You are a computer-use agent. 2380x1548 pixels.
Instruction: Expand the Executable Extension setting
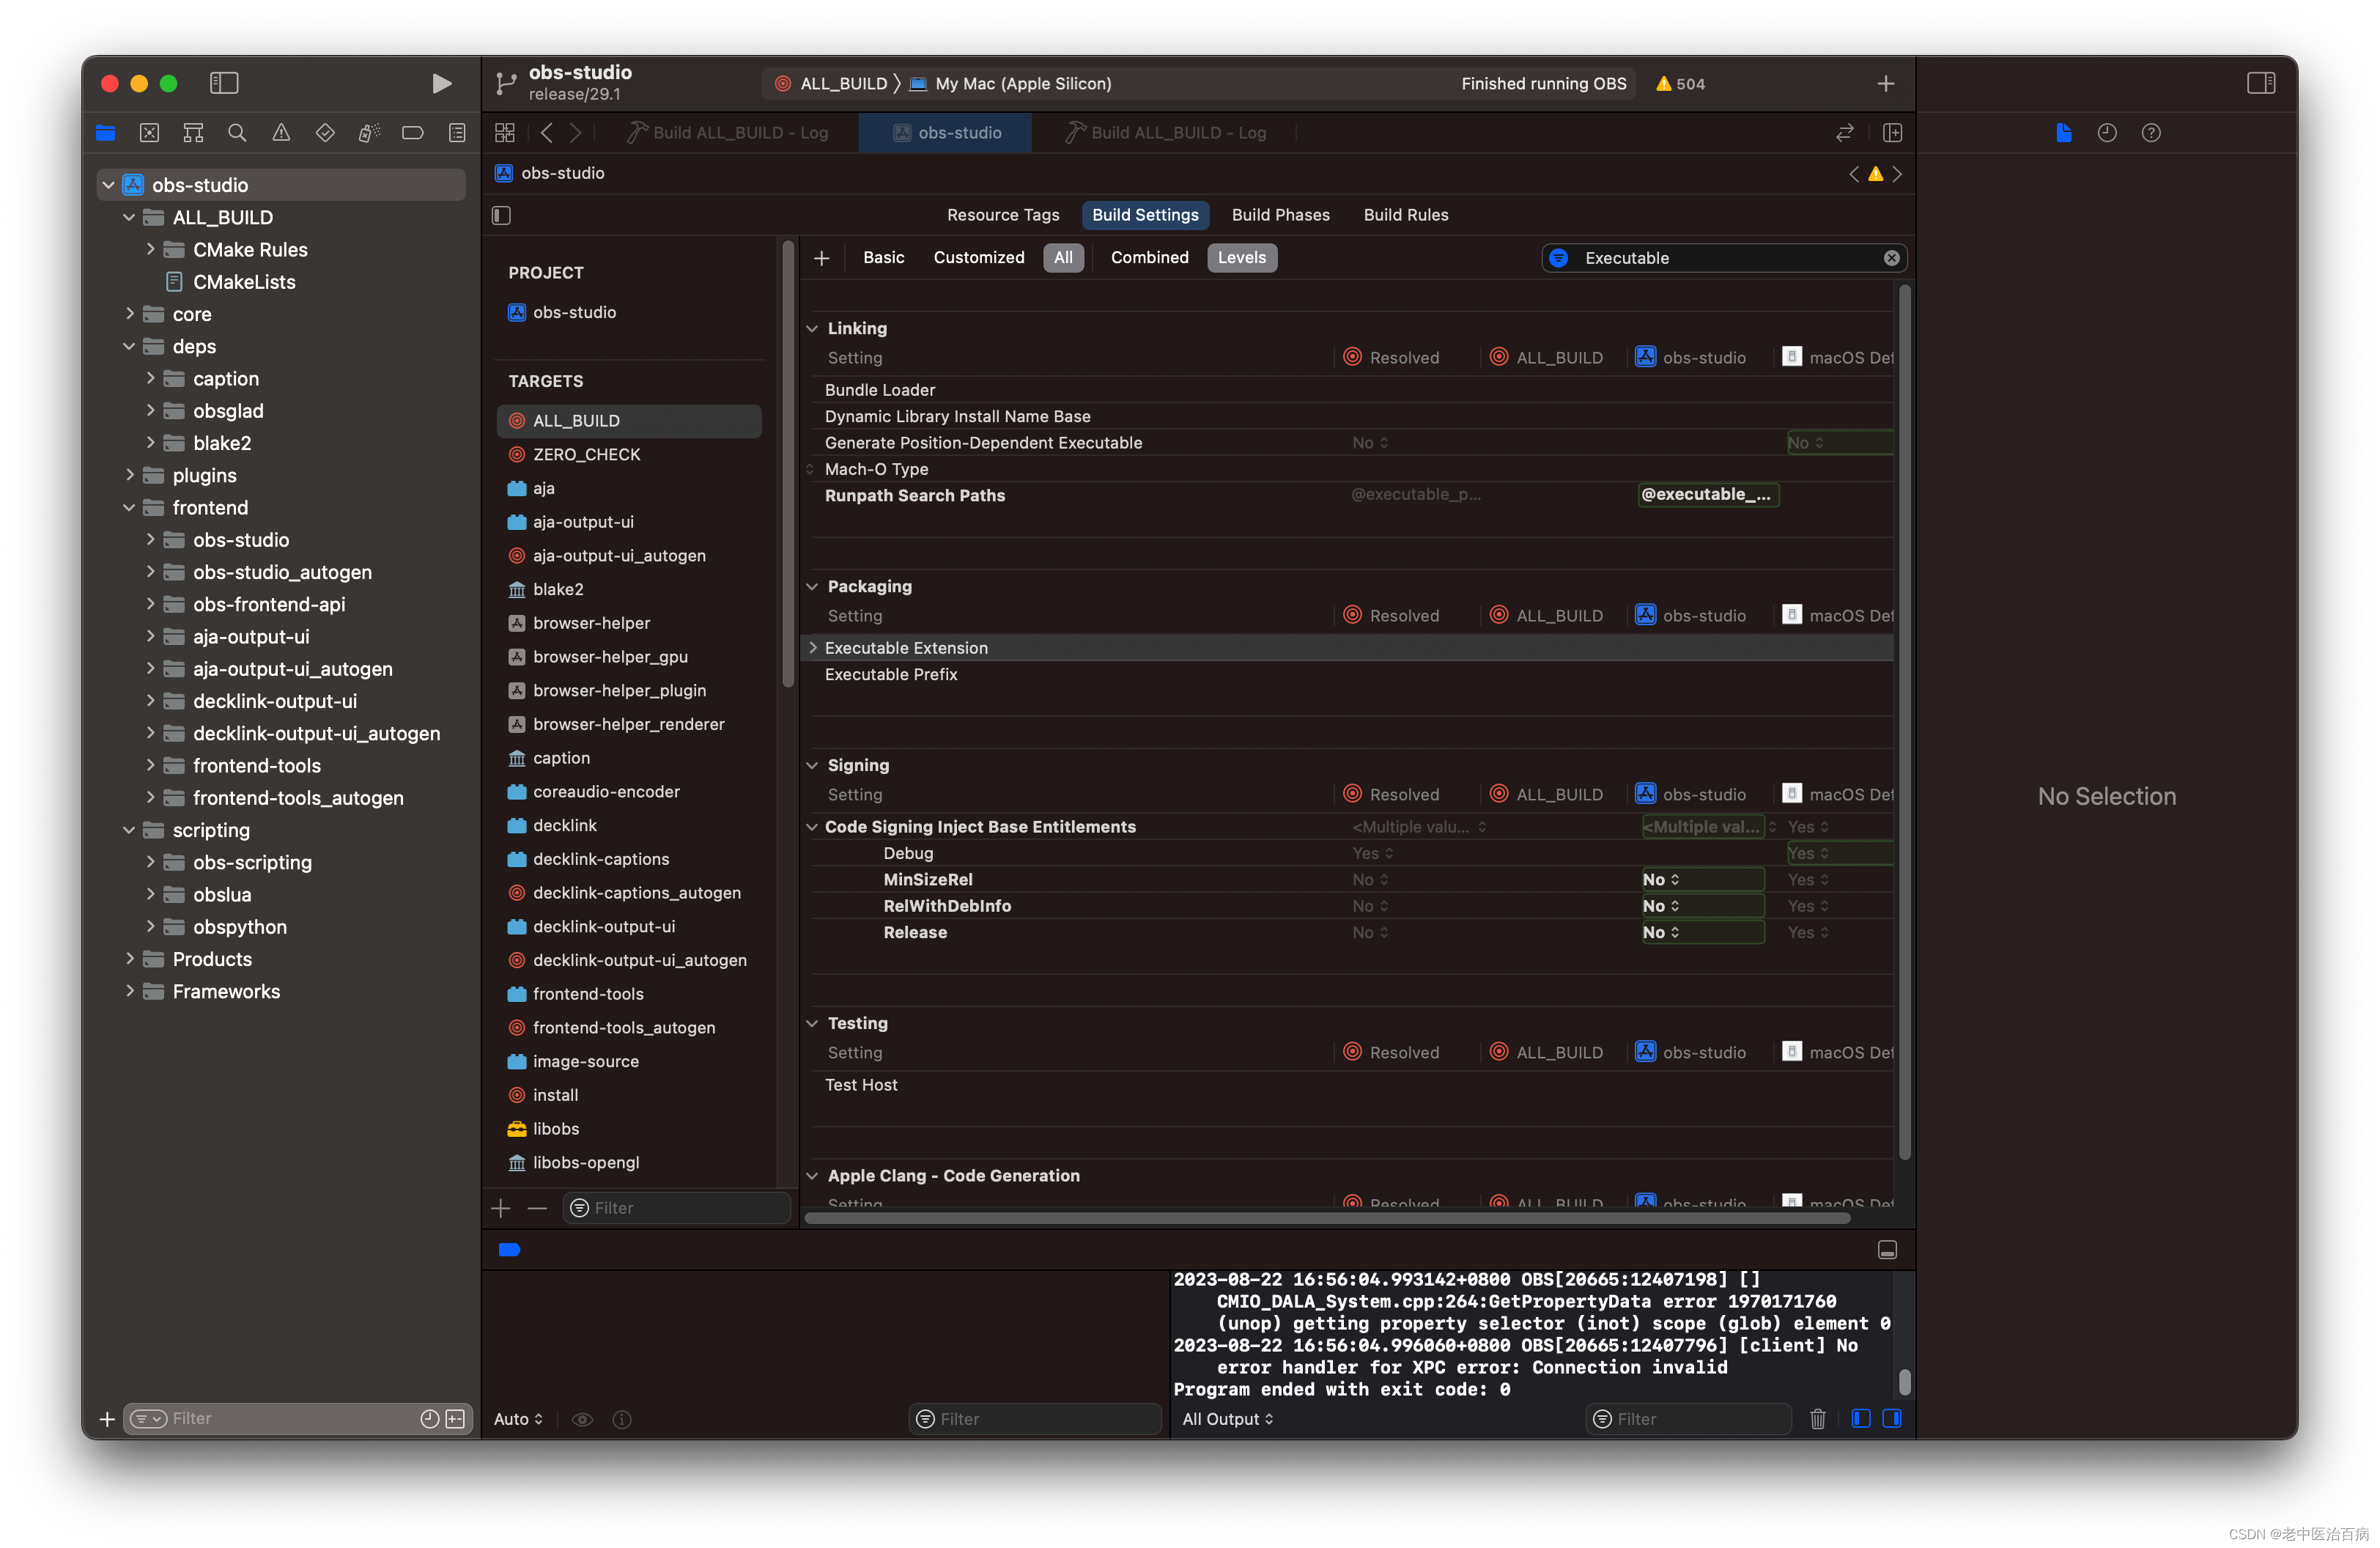tap(813, 648)
